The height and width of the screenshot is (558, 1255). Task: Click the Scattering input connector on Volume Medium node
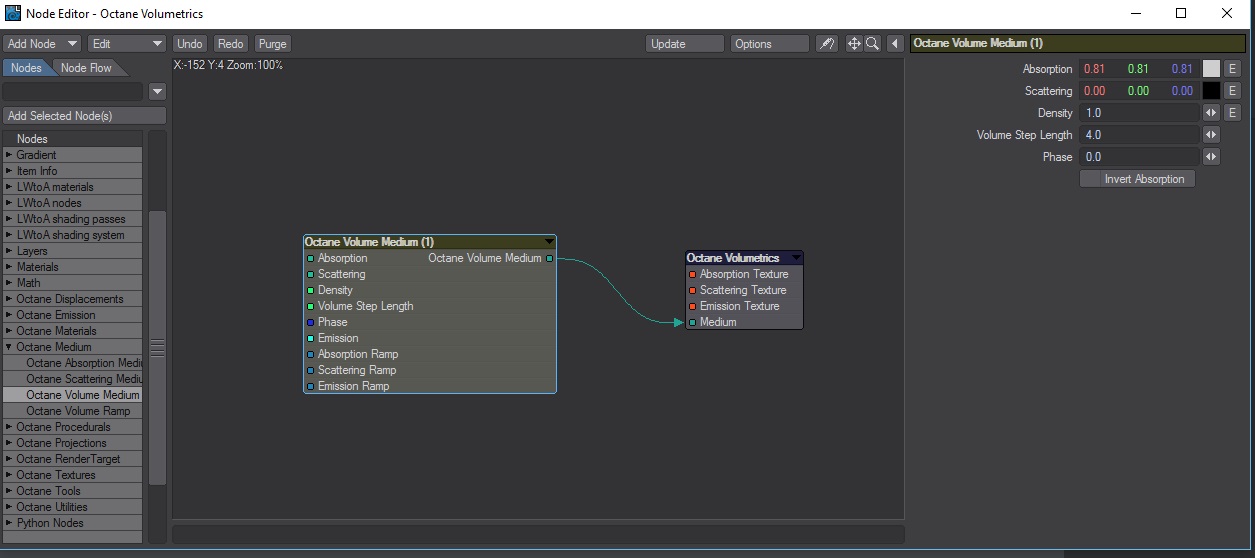[x=311, y=274]
